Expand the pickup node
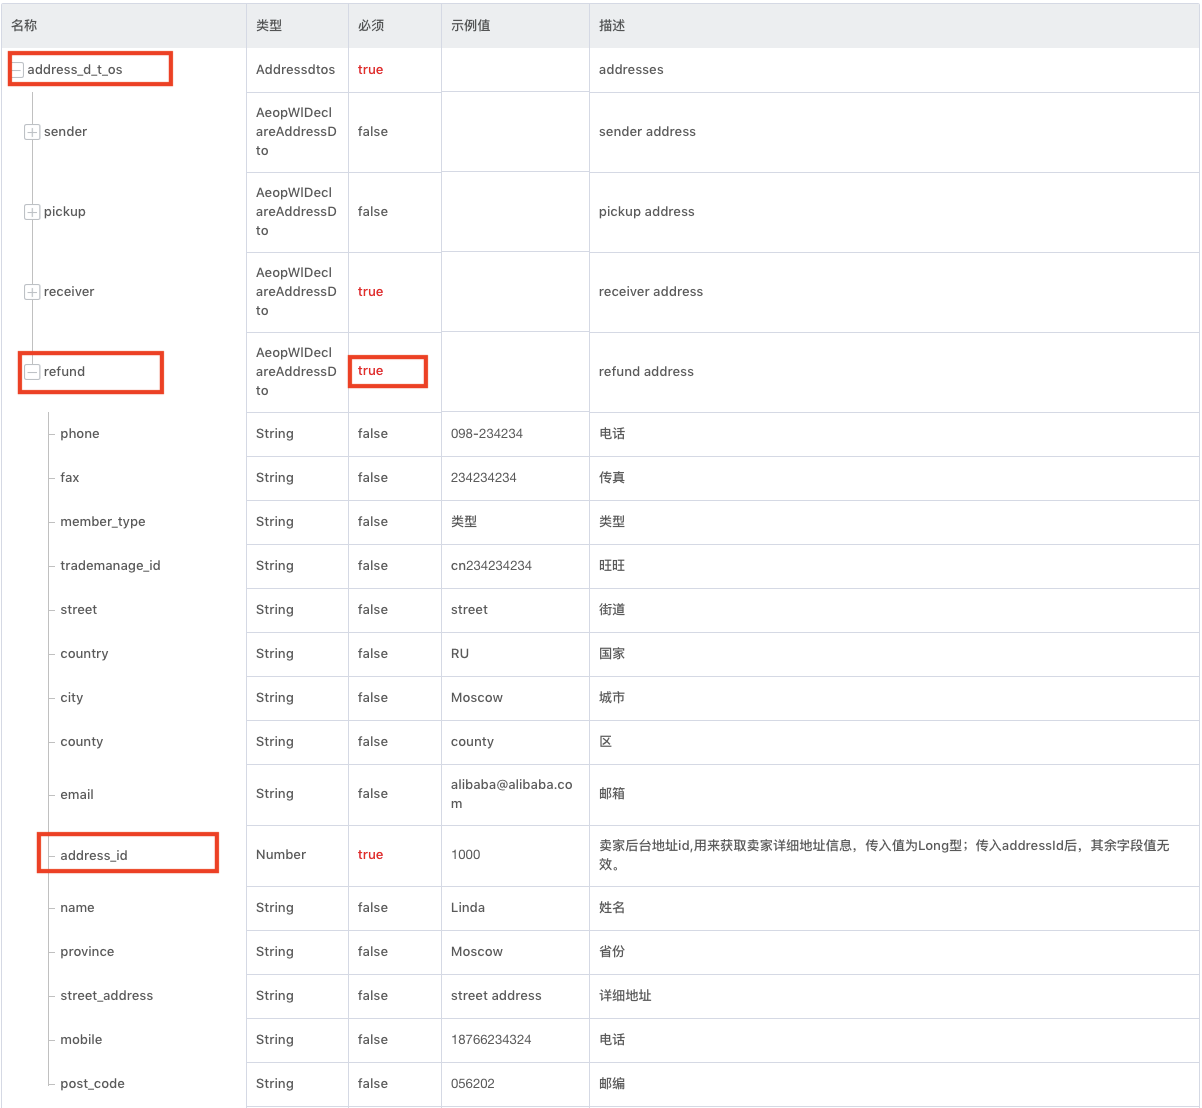Screen dimensions: 1202x1108 click(32, 212)
